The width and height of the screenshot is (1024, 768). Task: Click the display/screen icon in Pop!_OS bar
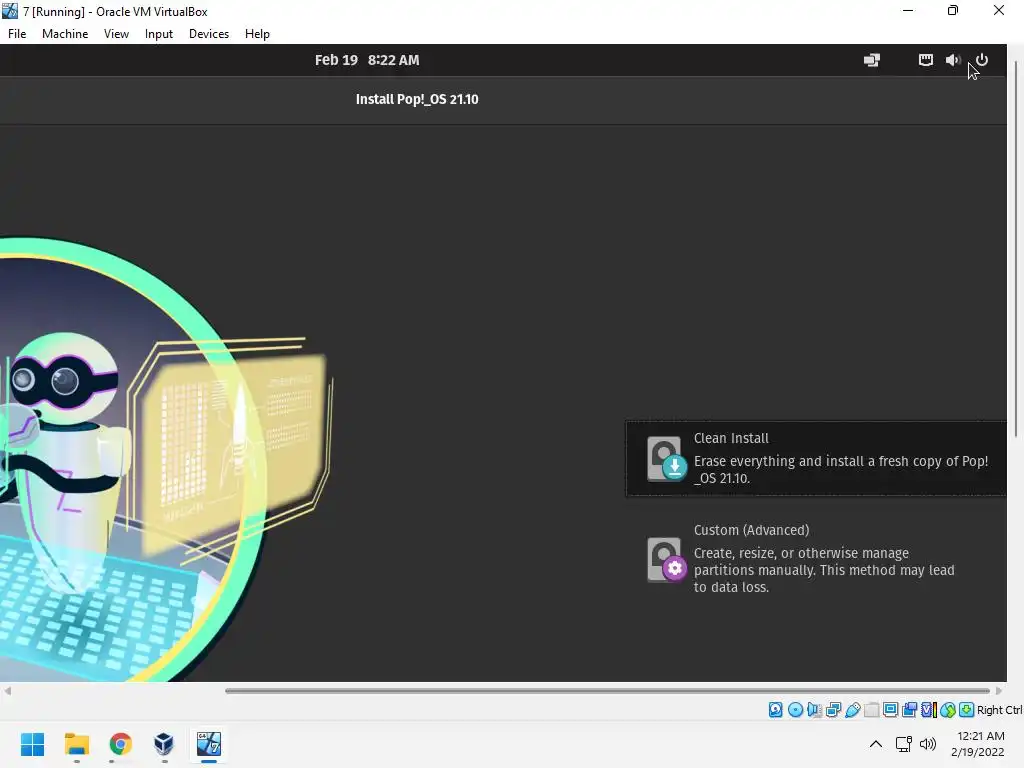872,60
